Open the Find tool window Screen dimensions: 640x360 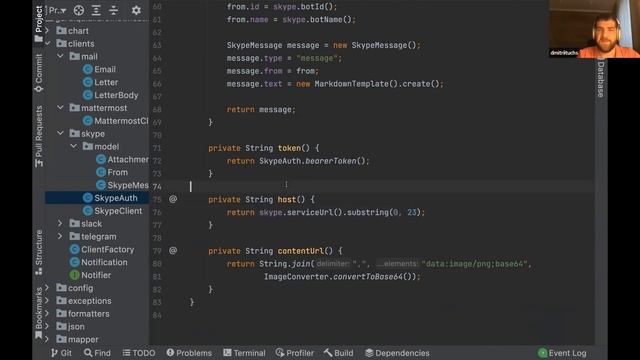tap(97, 353)
